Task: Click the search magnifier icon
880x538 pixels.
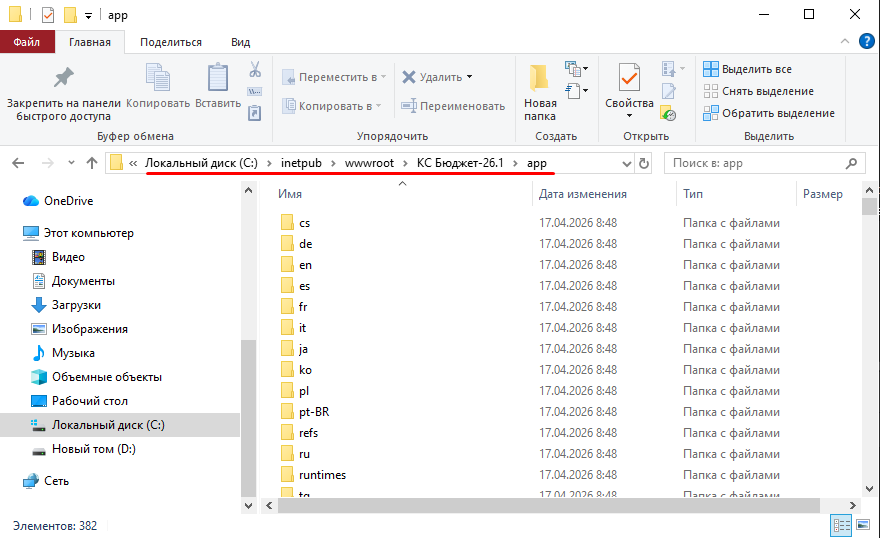Action: pos(851,163)
